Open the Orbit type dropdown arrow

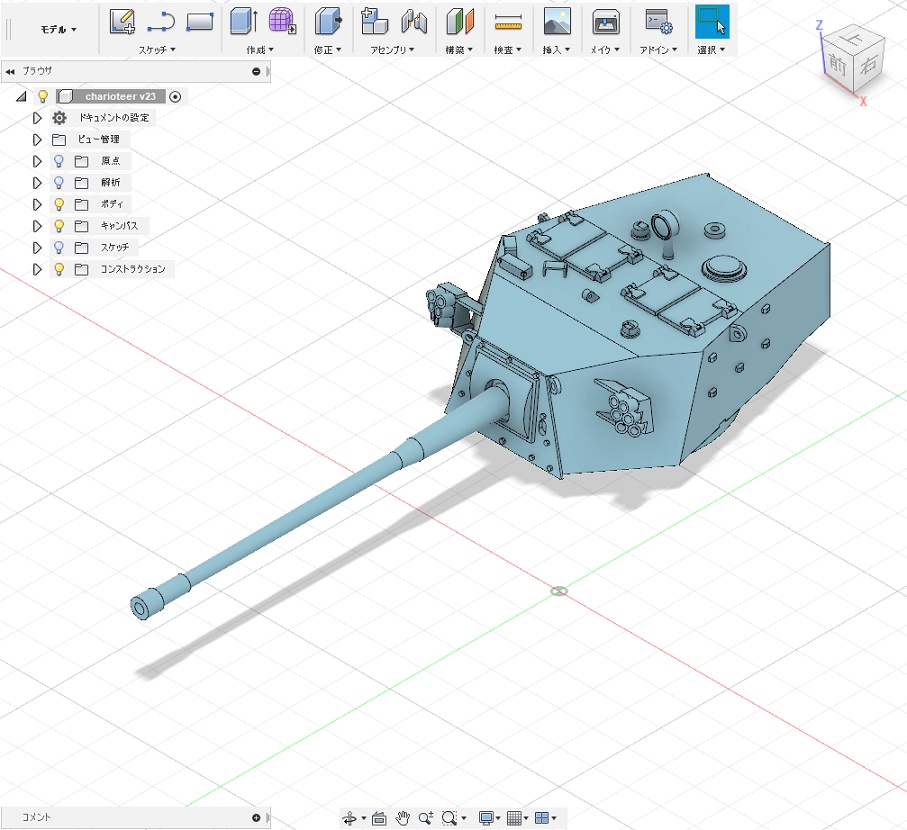click(x=364, y=818)
